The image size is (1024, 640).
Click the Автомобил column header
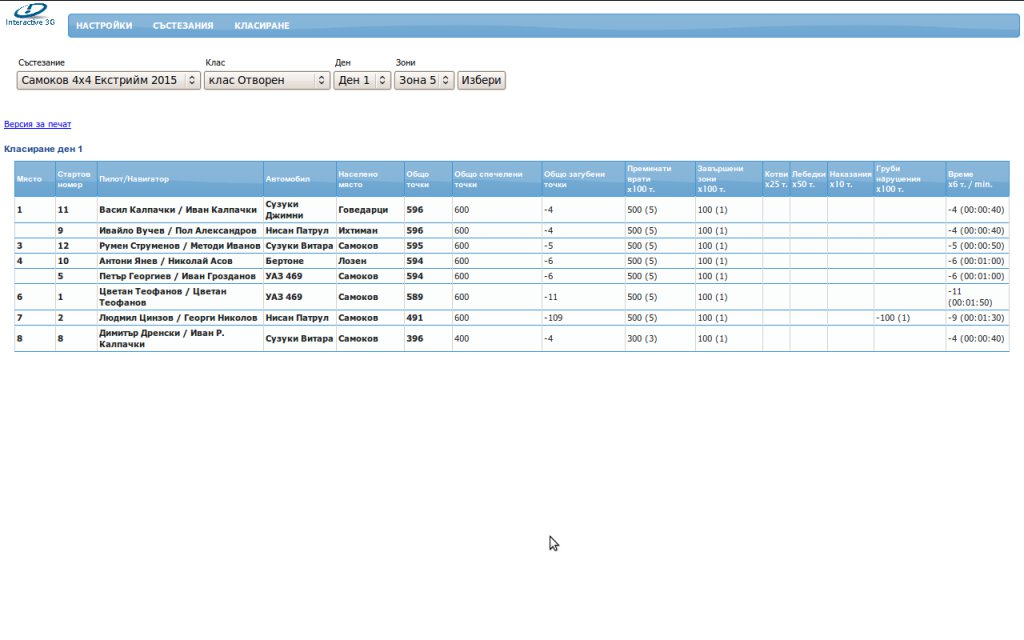click(288, 179)
